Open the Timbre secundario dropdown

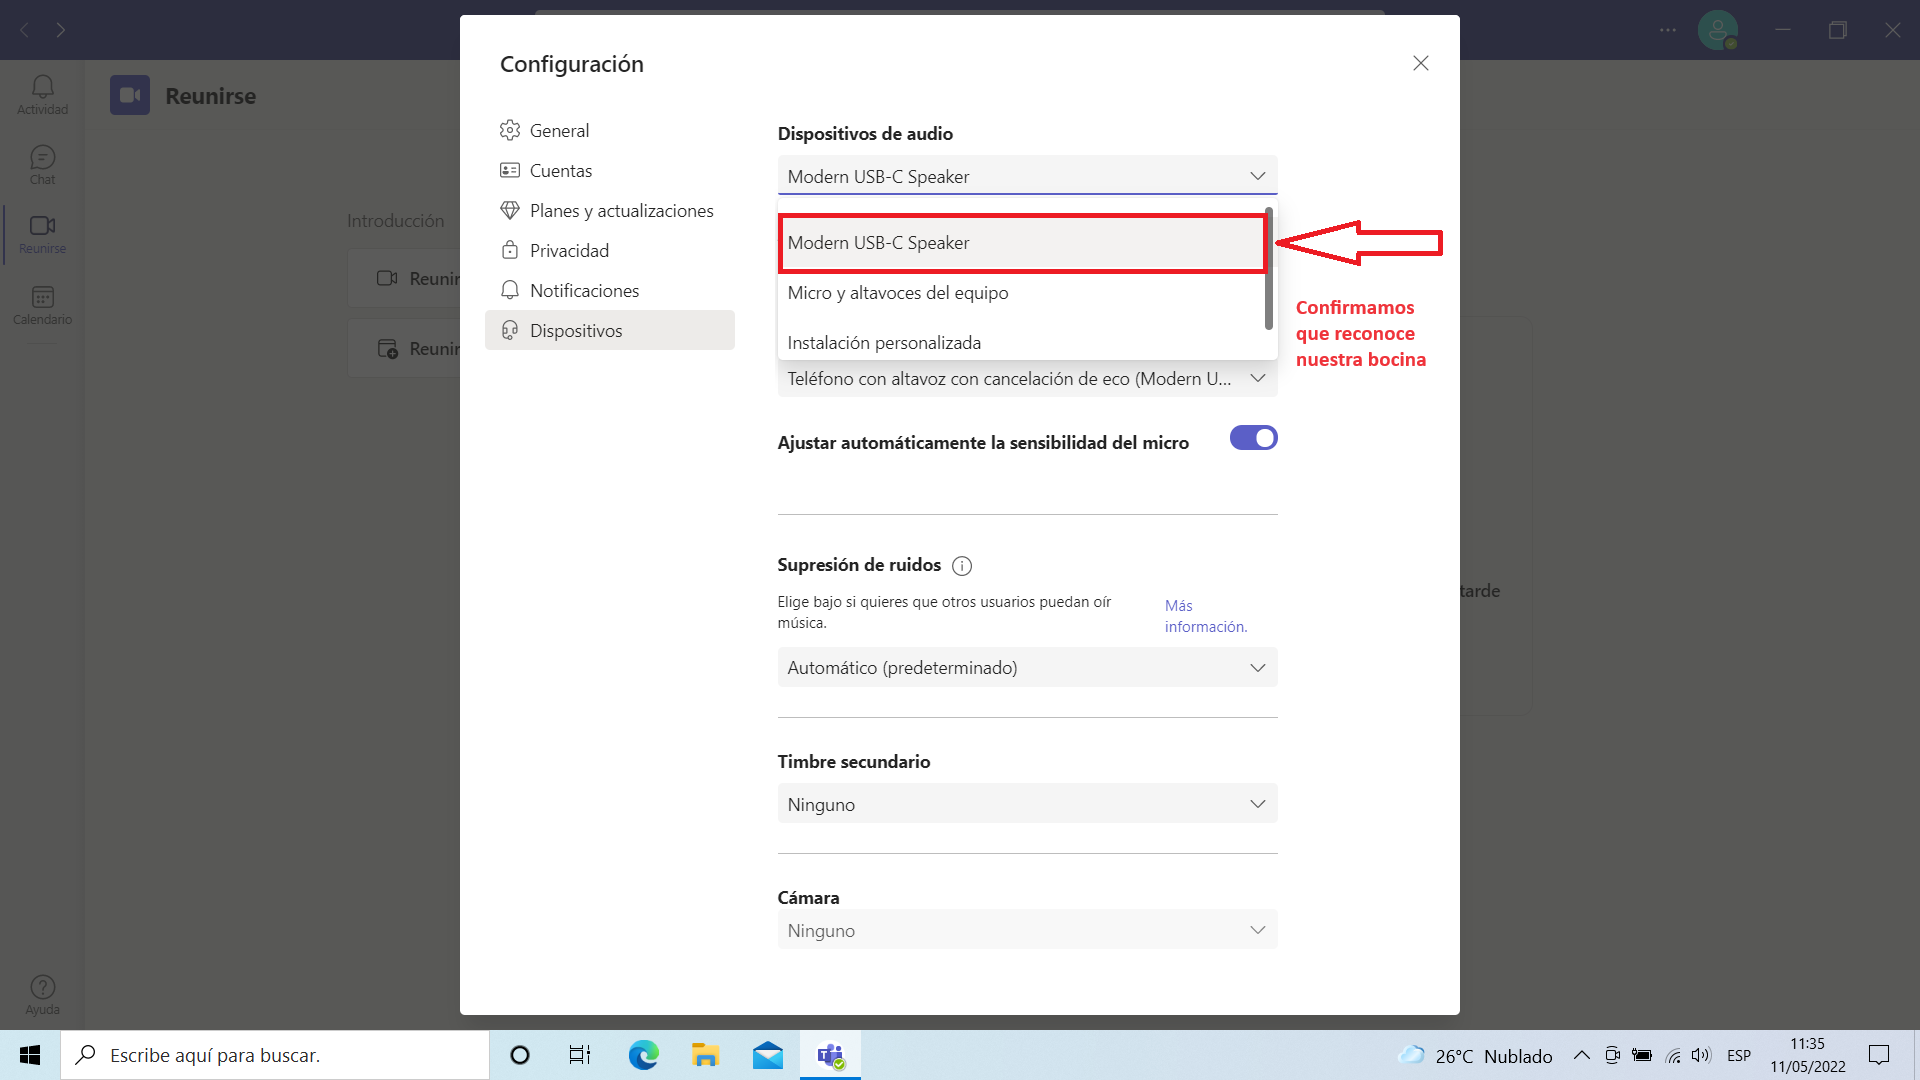1027,804
